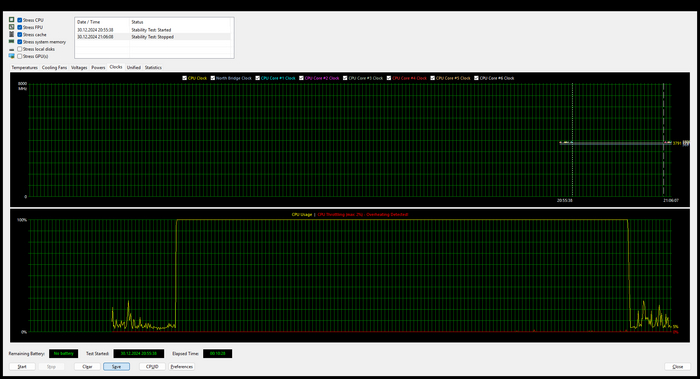Screen dimensions: 700x379
Task: Open the Powers tab
Action: (x=98, y=67)
